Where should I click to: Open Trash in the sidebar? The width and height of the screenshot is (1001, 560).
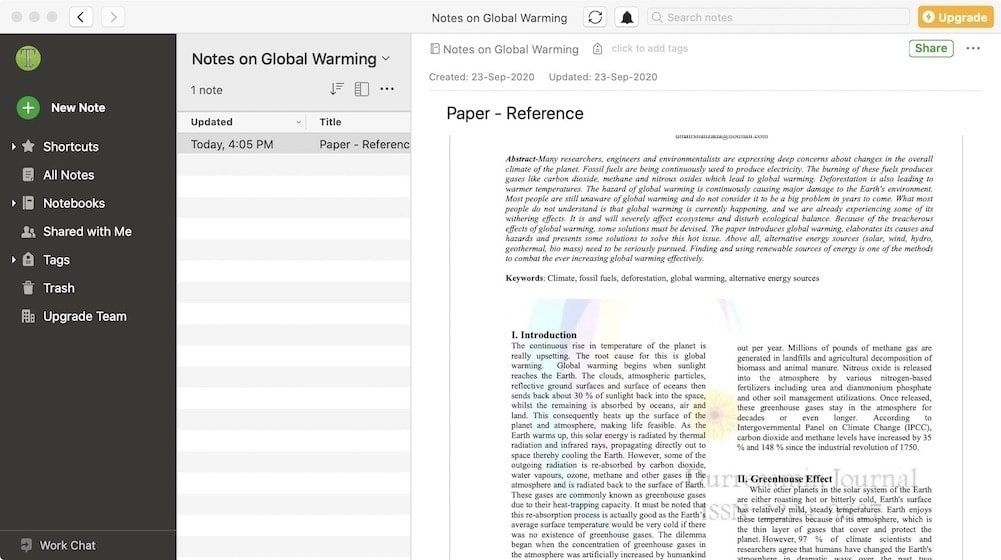coord(58,288)
